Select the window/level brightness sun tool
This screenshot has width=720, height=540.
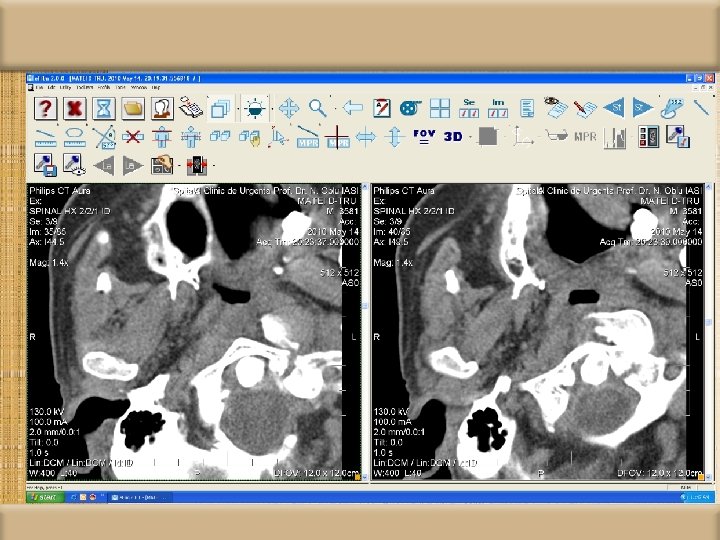tap(255, 109)
